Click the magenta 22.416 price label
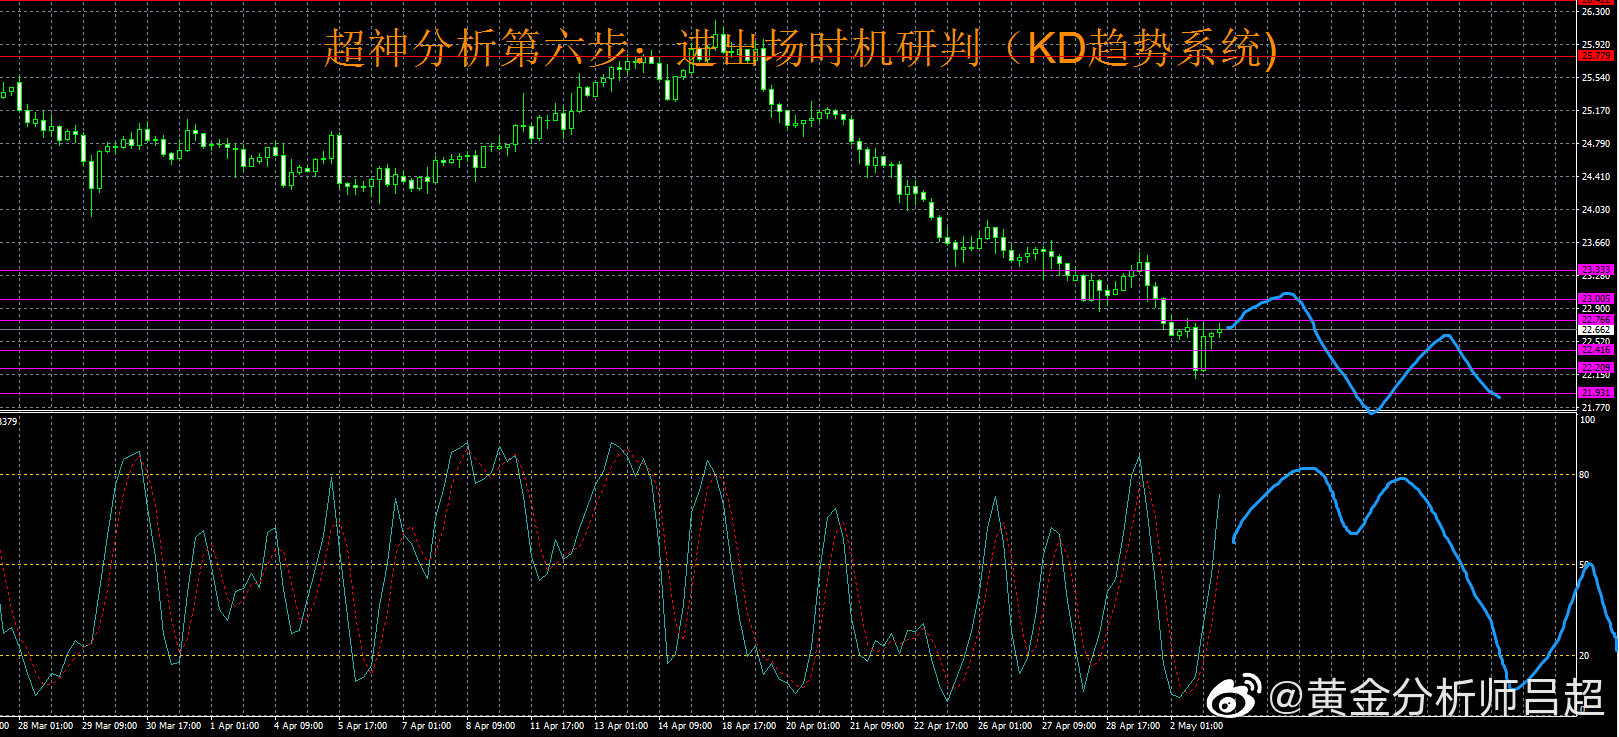1619x737 pixels. tap(1595, 350)
